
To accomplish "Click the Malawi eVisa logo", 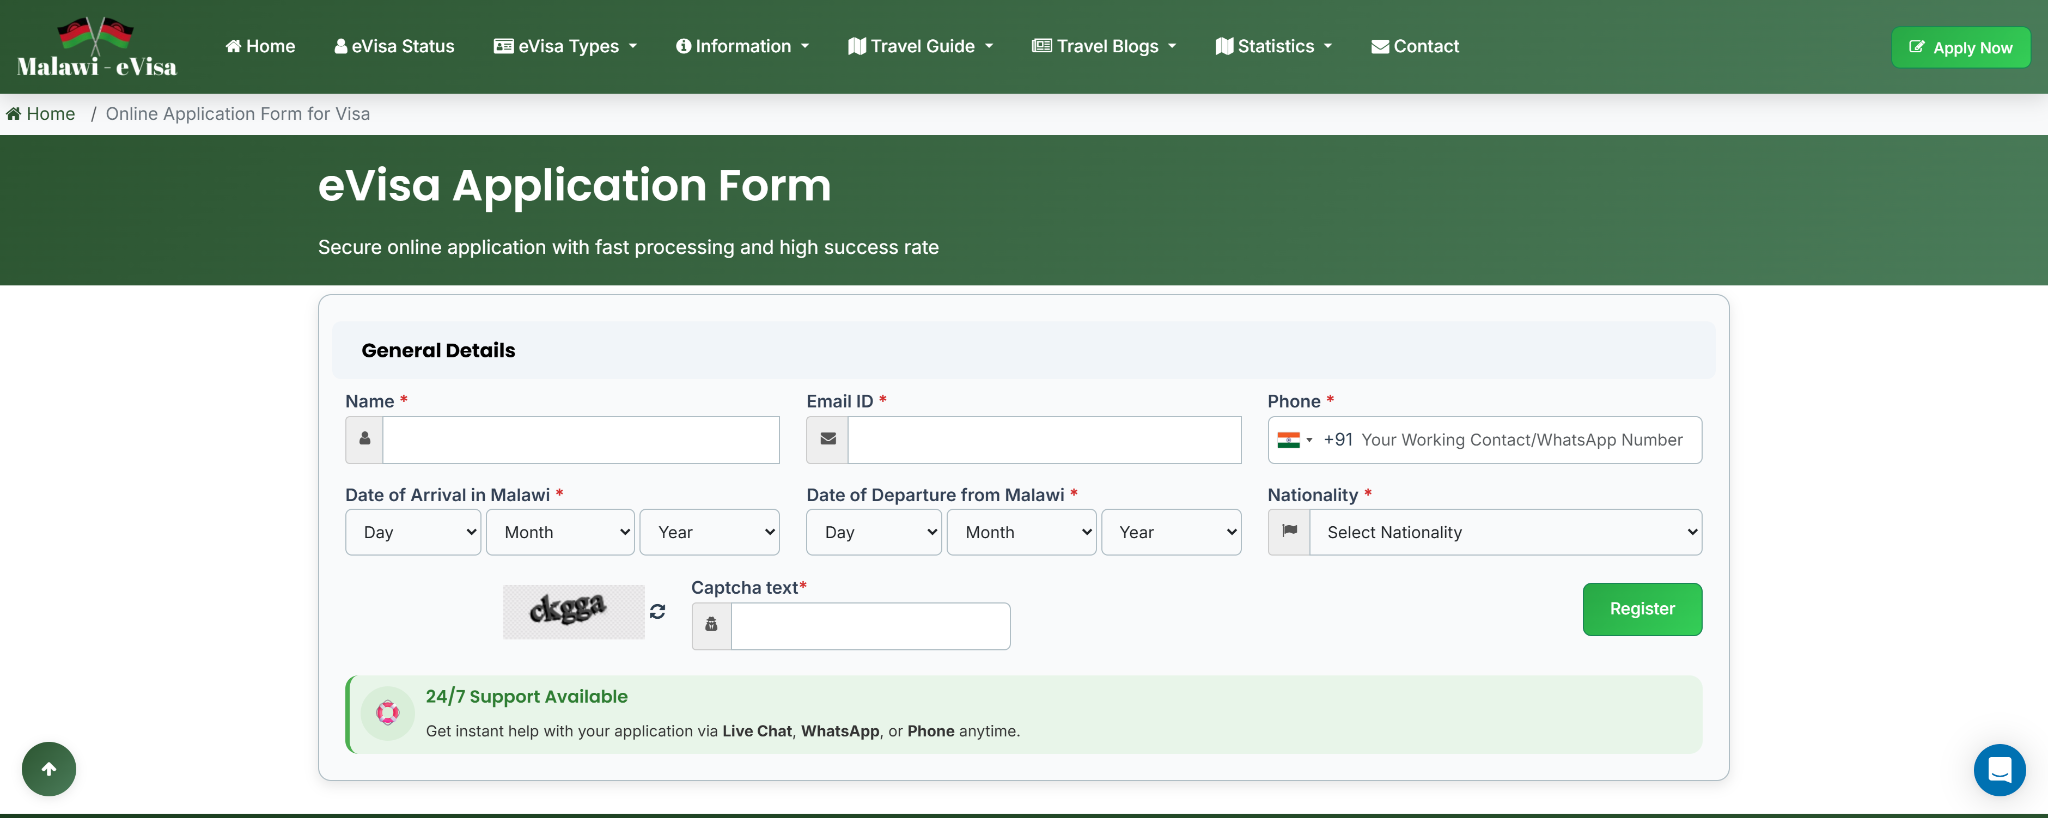I will pos(96,48).
